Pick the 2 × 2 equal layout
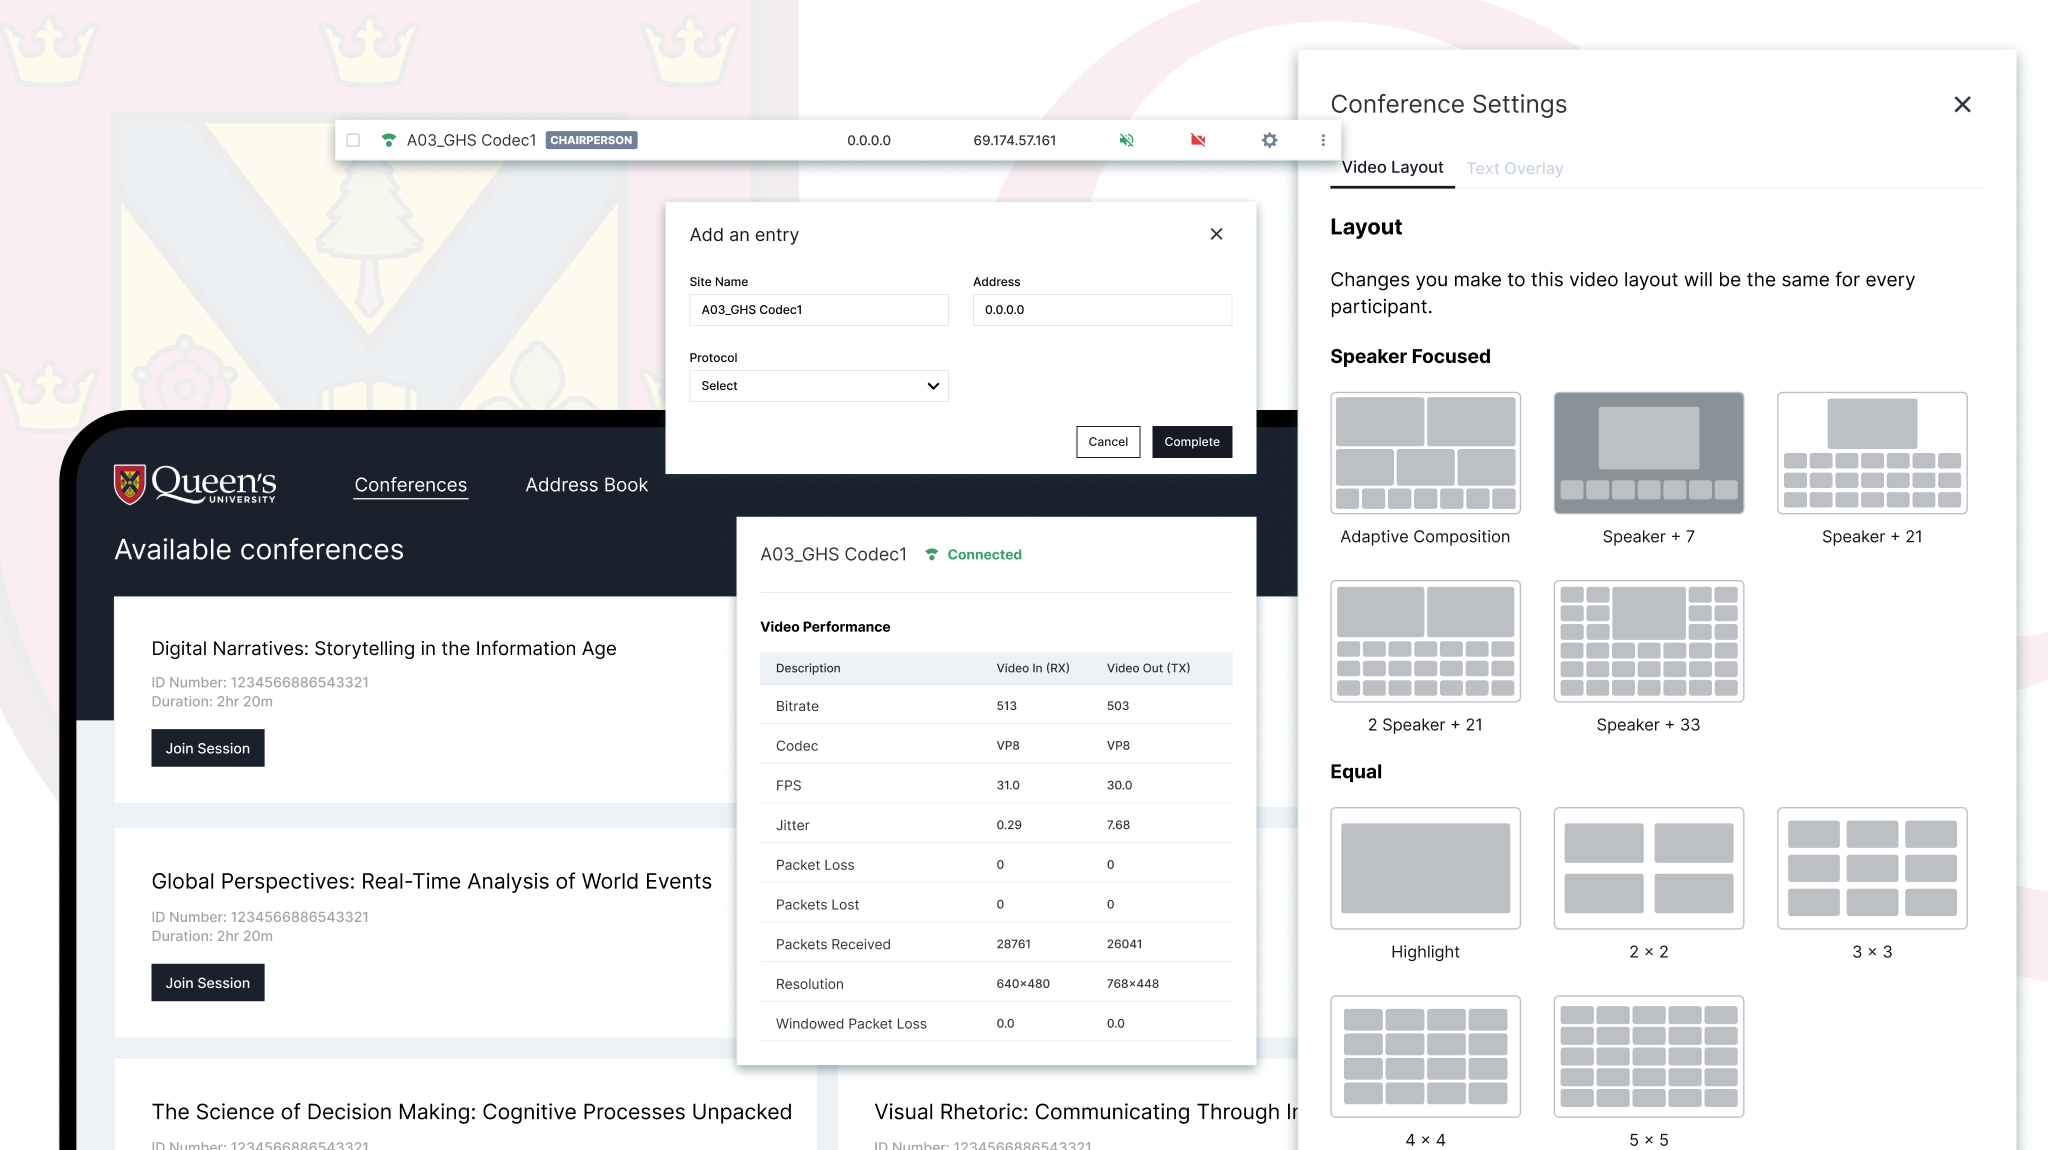The height and width of the screenshot is (1150, 2048). tap(1648, 868)
